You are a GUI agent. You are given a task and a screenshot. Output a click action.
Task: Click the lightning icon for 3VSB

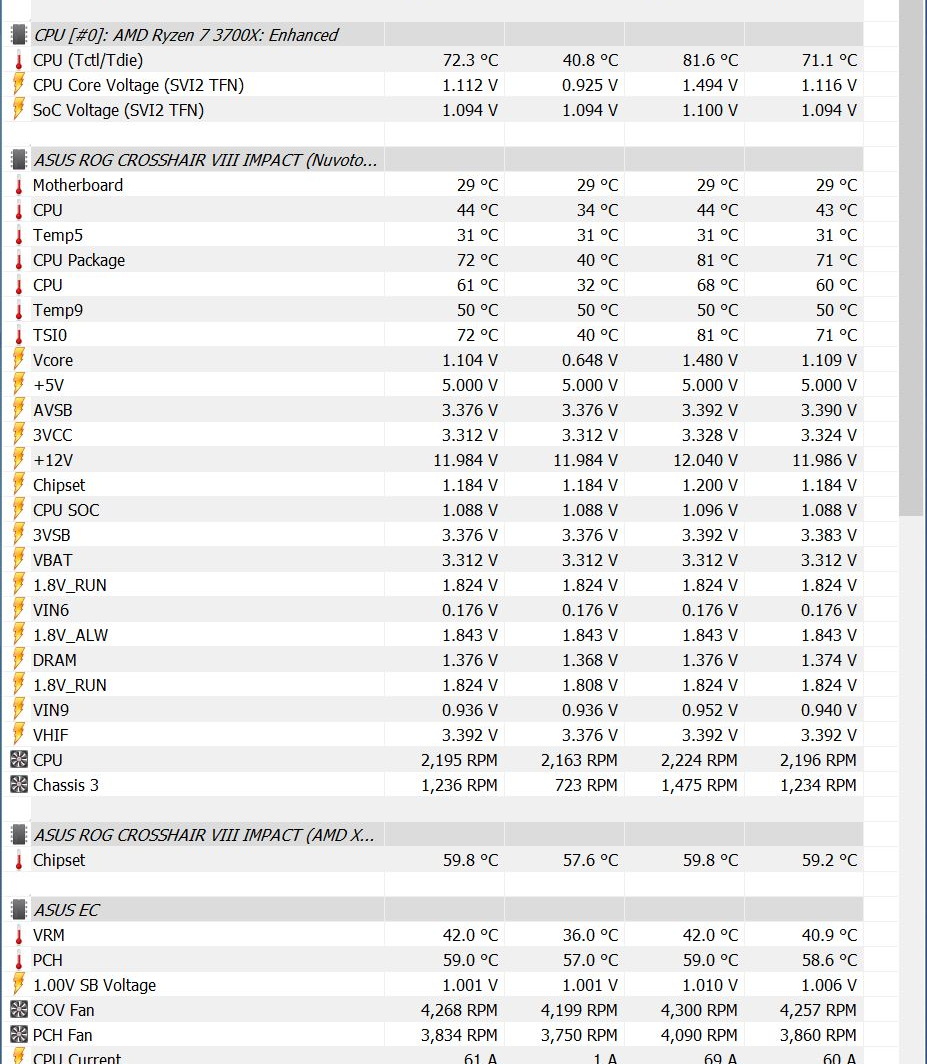[x=19, y=535]
